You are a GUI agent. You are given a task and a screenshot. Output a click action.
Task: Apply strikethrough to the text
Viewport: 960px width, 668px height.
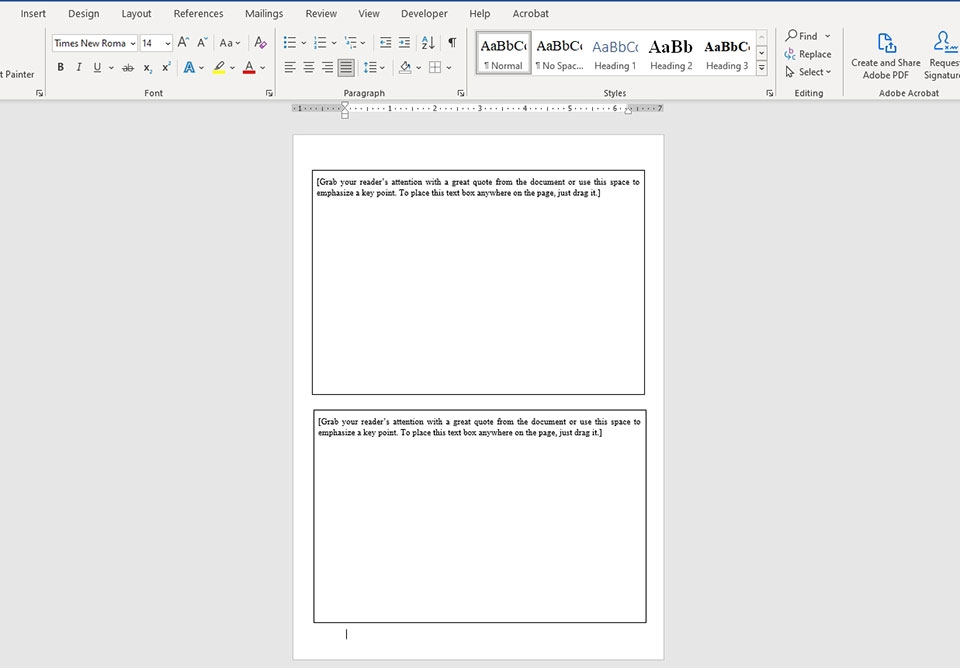127,68
